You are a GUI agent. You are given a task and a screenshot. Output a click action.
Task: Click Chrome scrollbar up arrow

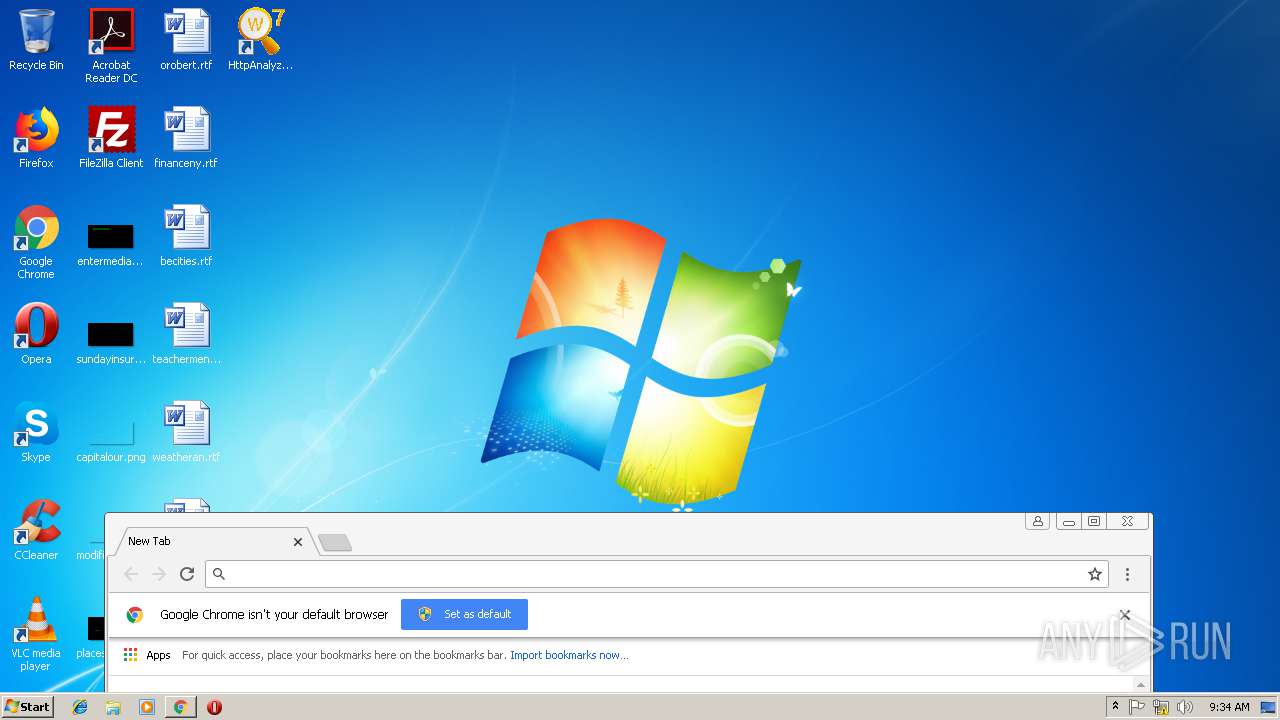click(x=1141, y=684)
